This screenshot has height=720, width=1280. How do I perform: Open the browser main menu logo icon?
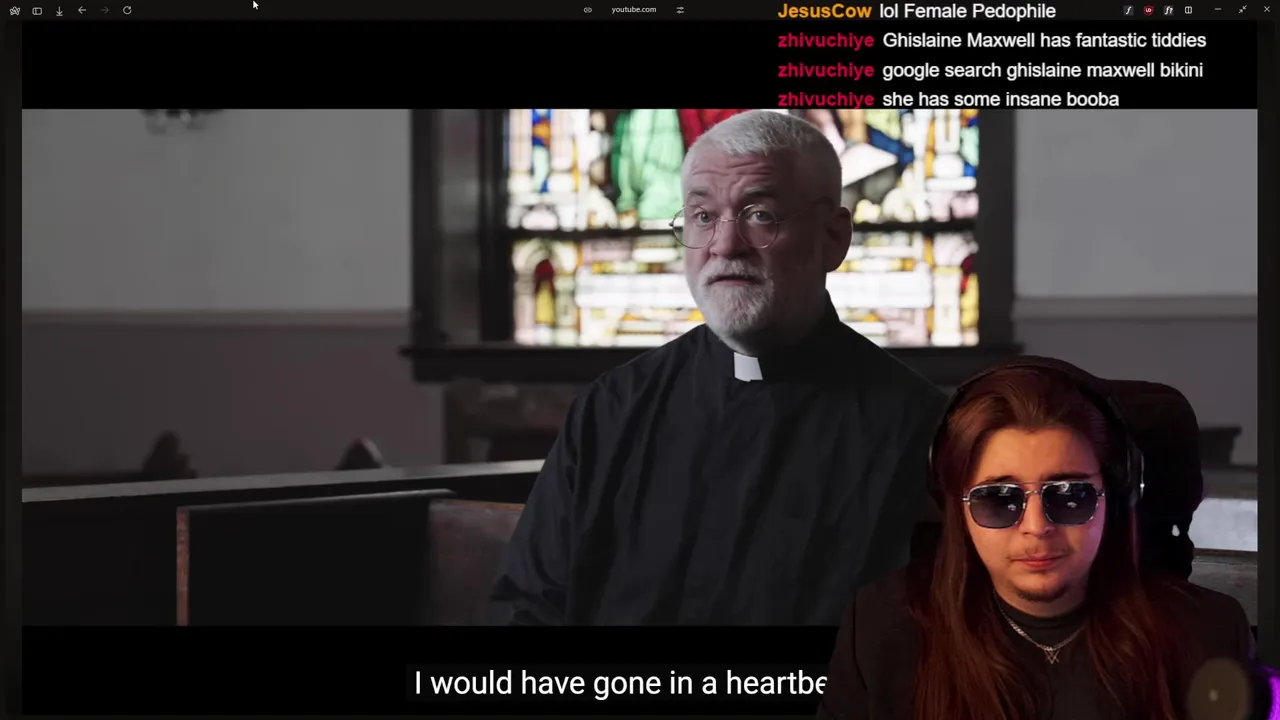click(x=14, y=10)
